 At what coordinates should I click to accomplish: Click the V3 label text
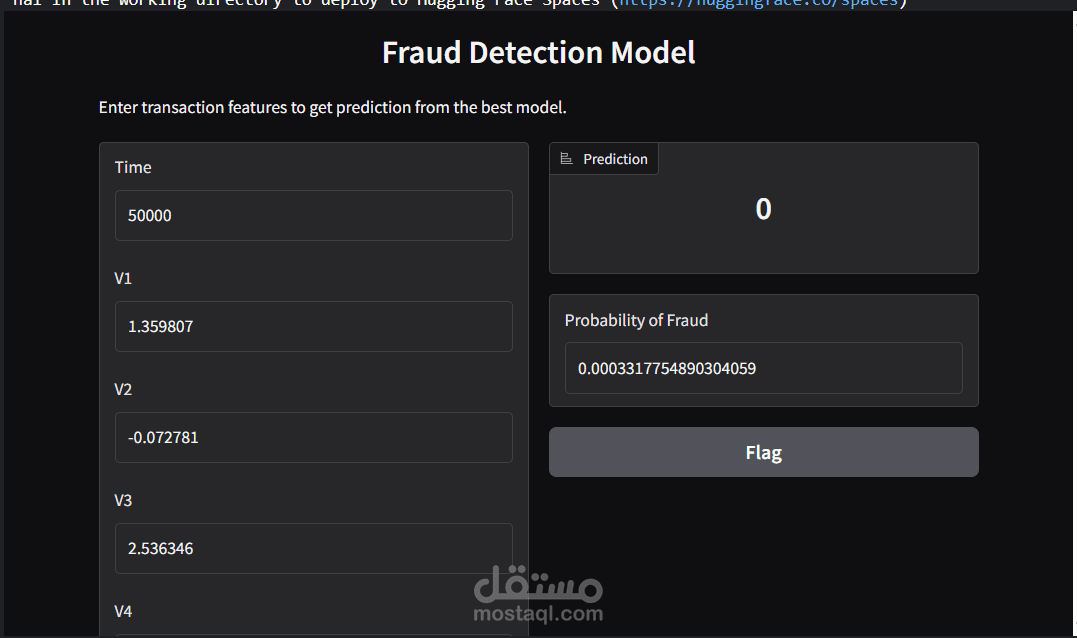(x=123, y=500)
